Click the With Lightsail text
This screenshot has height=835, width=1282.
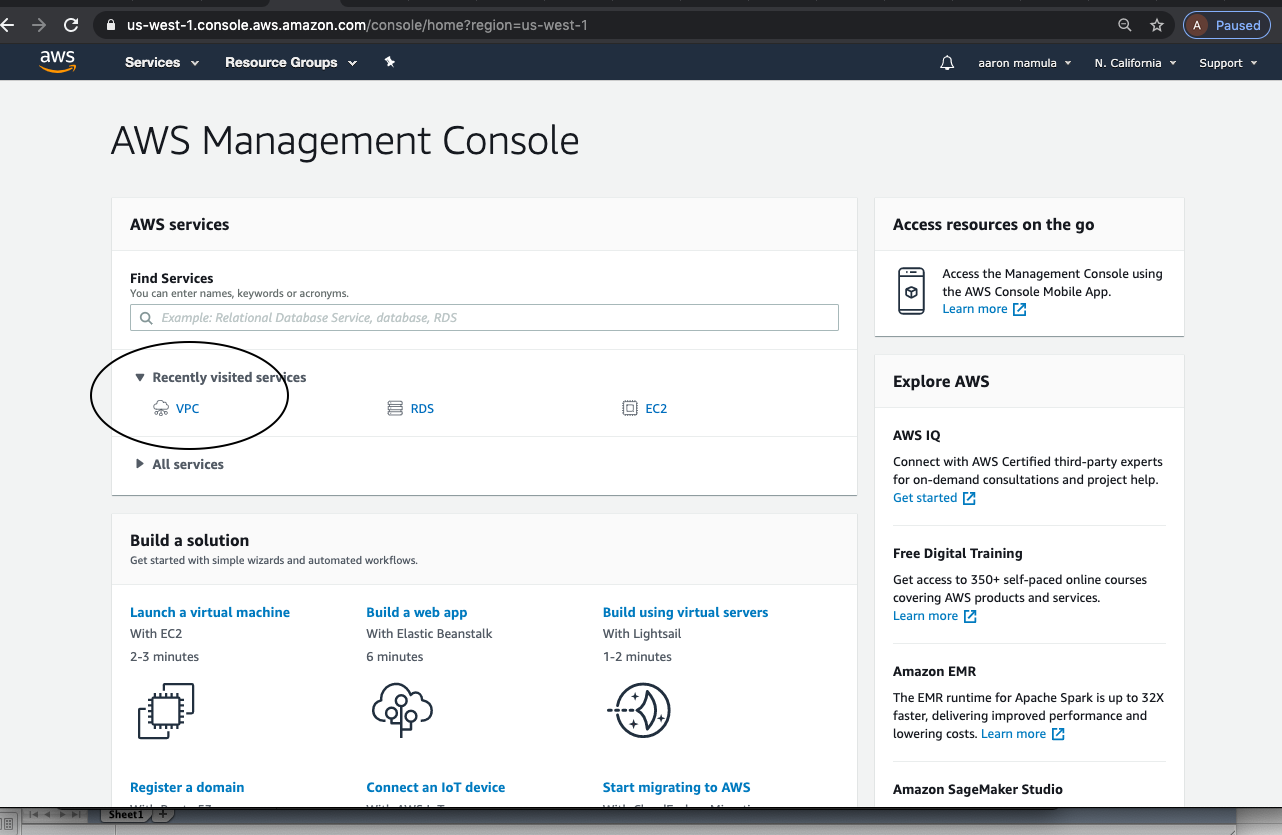[642, 633]
